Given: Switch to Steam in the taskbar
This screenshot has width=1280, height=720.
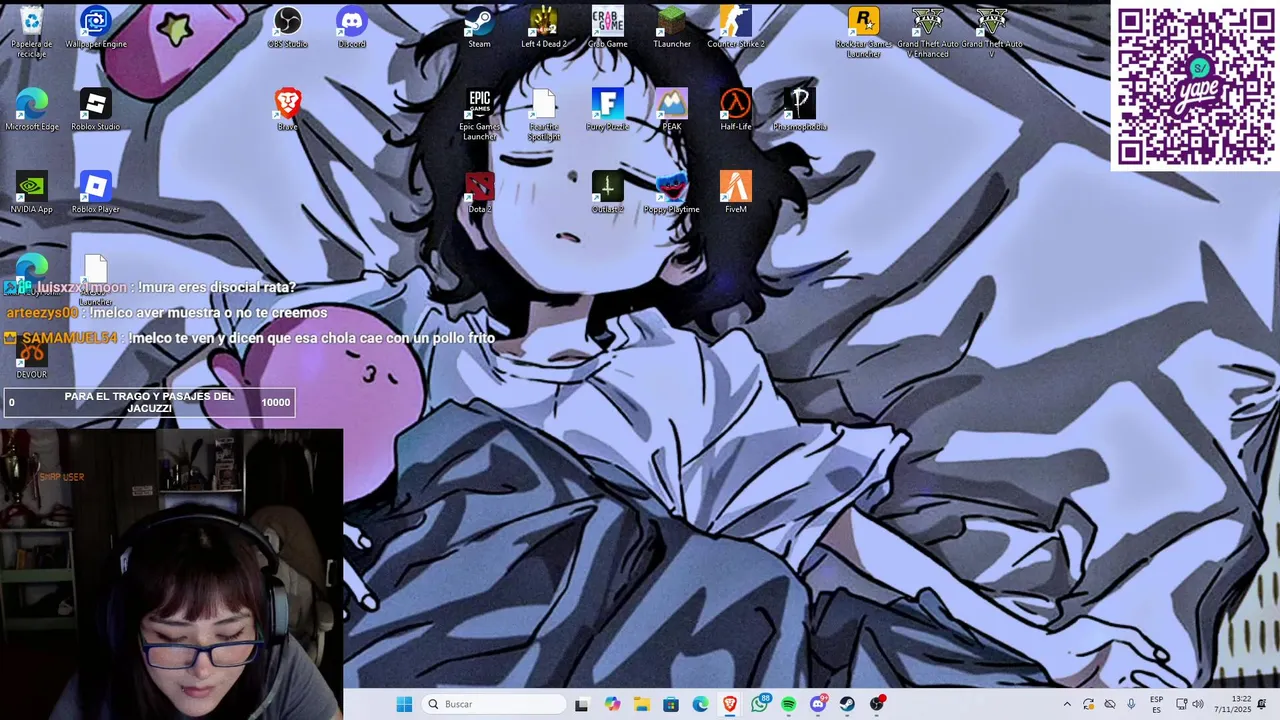Looking at the screenshot, I should coord(848,704).
